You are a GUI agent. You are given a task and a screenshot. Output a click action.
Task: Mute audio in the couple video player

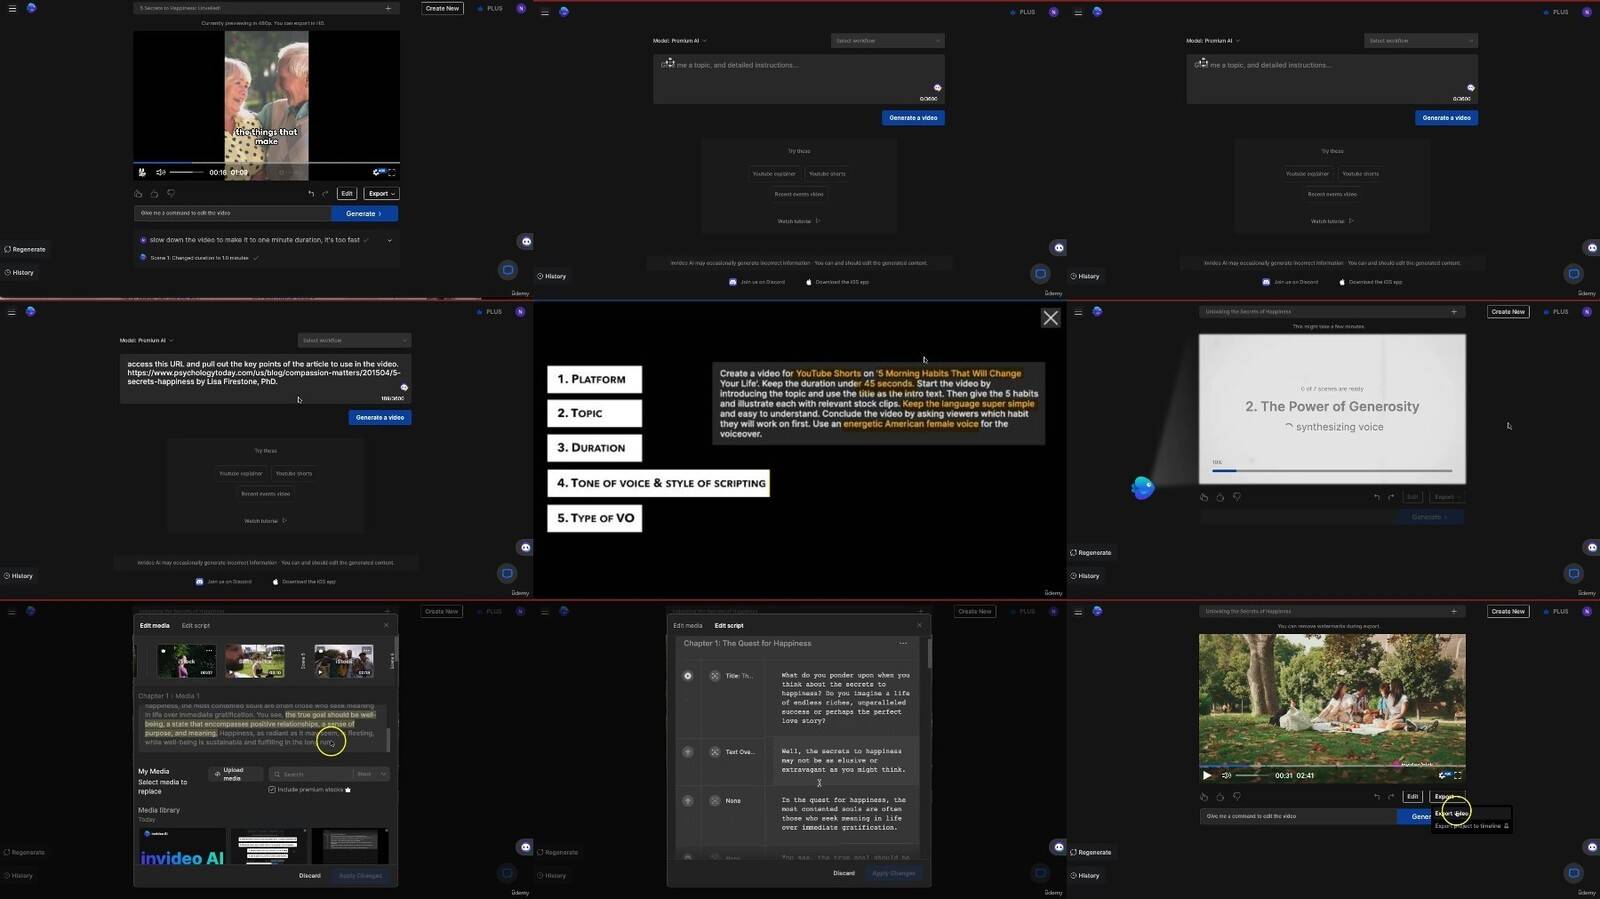point(160,172)
